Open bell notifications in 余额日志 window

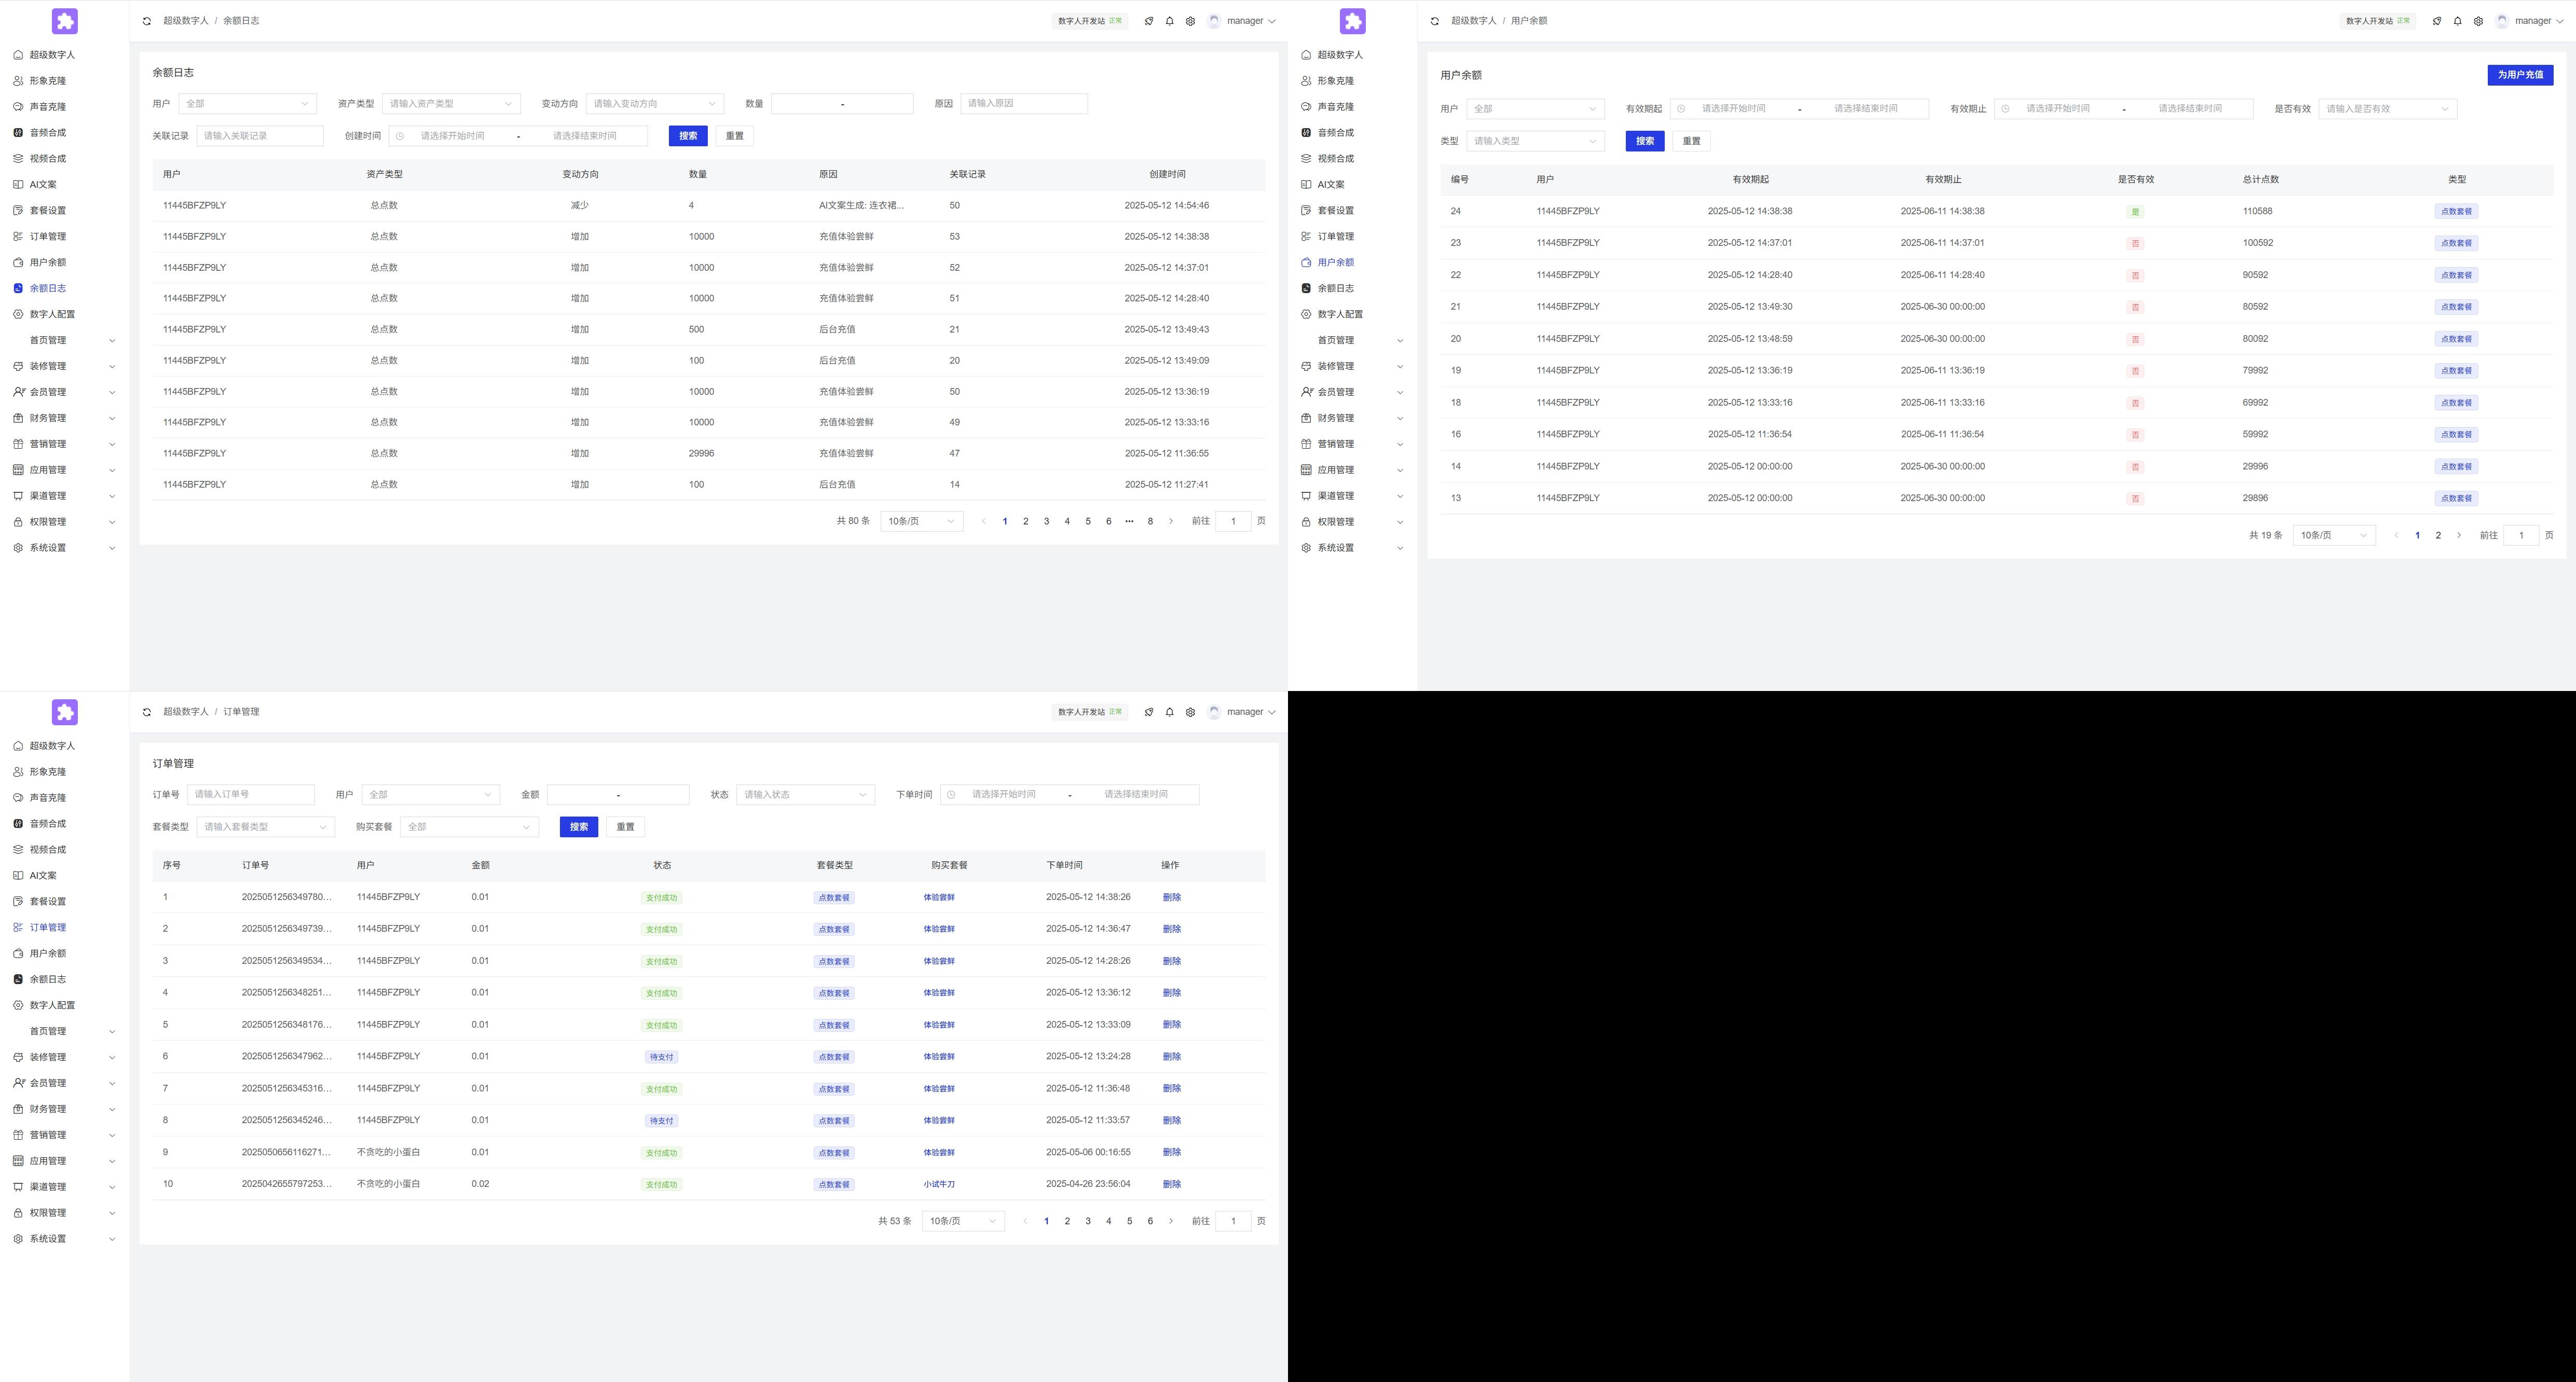[x=1169, y=21]
